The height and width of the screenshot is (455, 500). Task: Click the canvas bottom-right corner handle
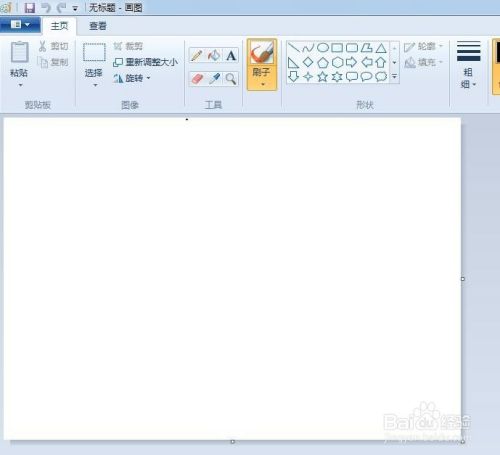(463, 442)
